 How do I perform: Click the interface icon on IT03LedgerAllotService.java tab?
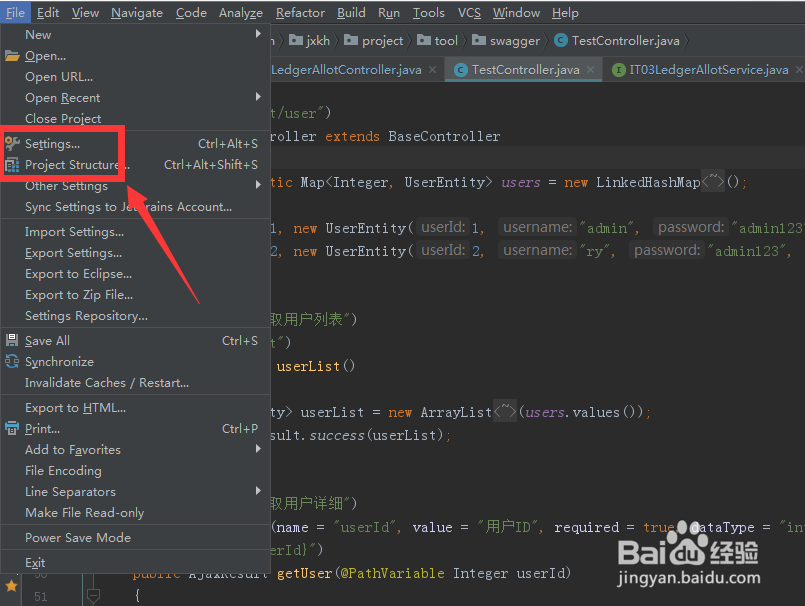[619, 70]
